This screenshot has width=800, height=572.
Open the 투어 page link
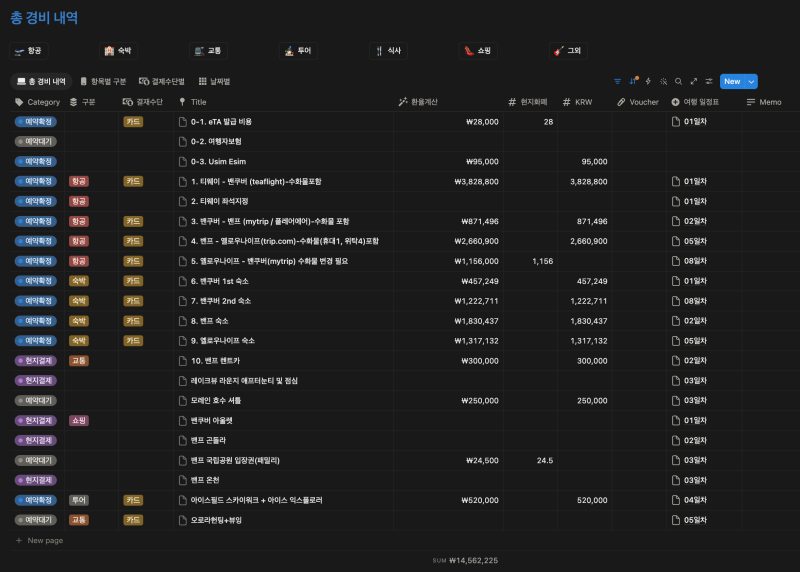[298, 51]
